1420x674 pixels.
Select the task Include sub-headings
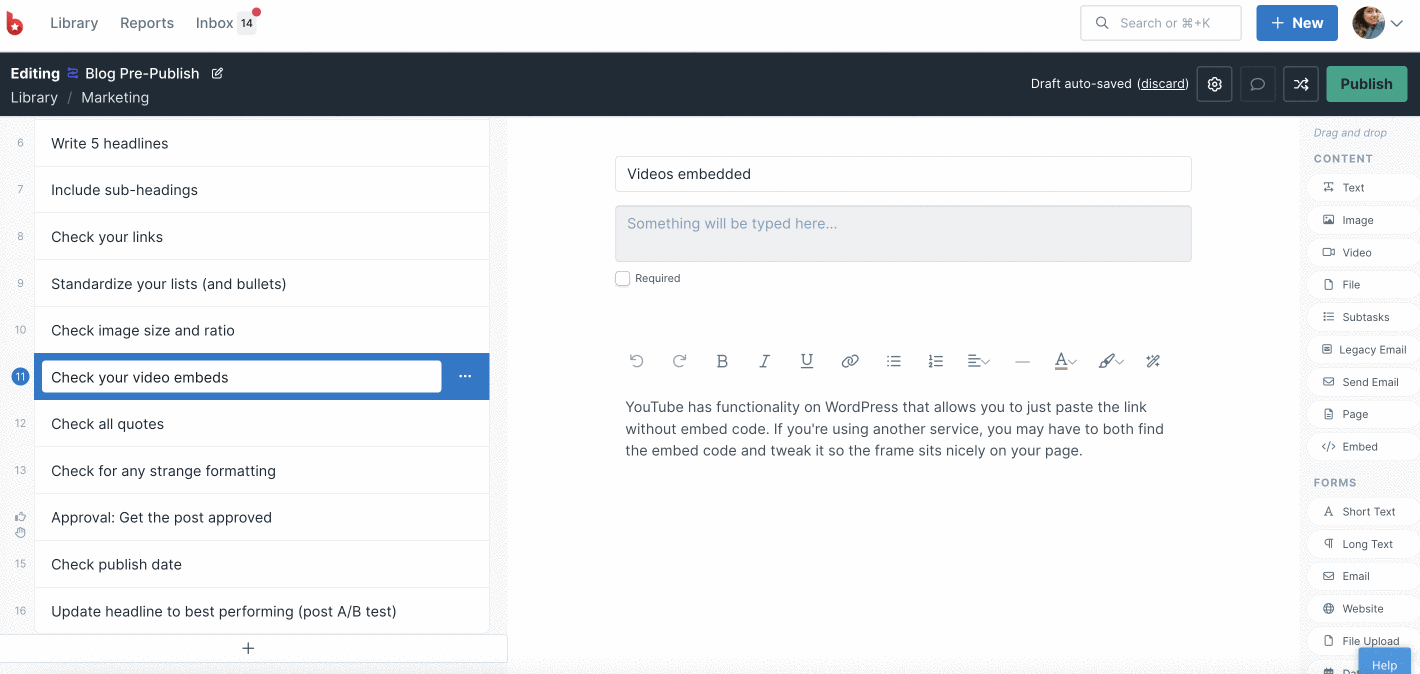pyautogui.click(x=262, y=190)
